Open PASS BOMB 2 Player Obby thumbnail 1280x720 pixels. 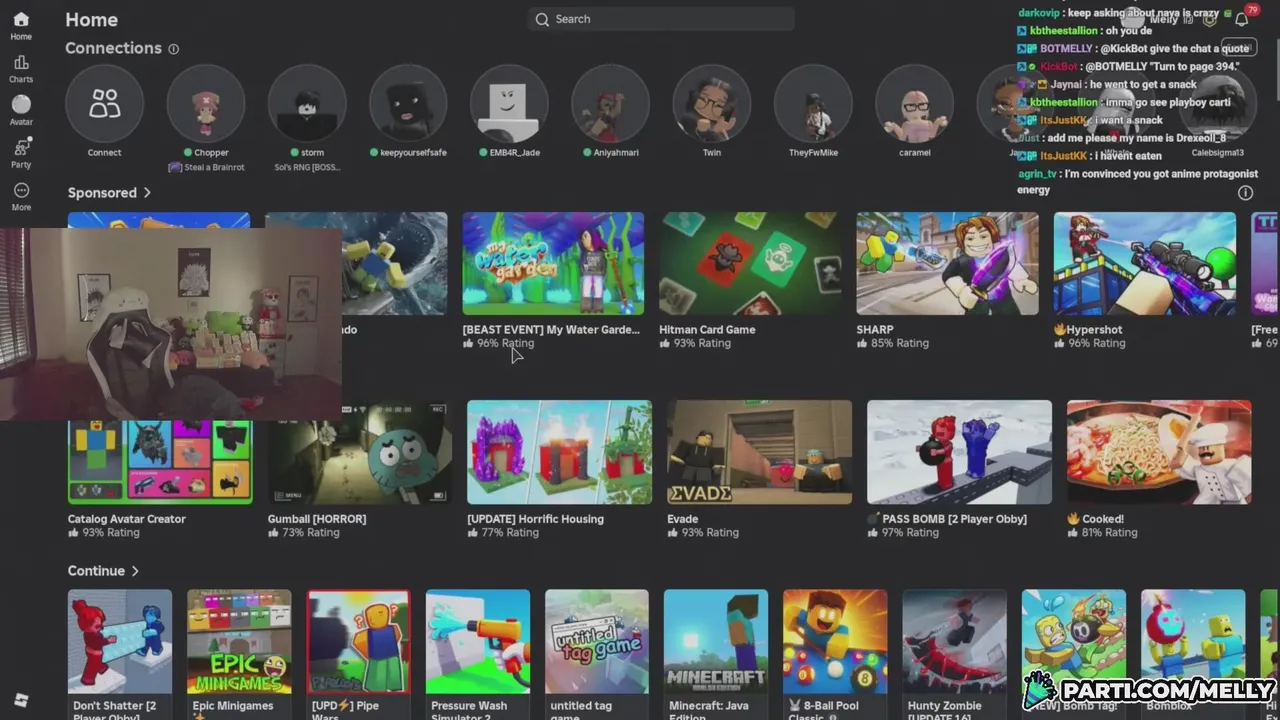coord(959,452)
